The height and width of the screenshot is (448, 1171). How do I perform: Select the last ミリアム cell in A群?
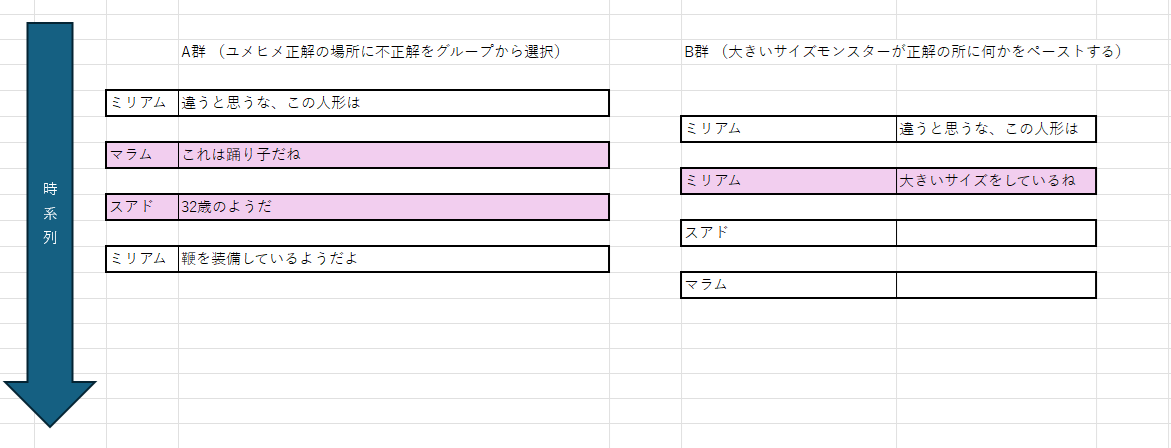click(142, 259)
